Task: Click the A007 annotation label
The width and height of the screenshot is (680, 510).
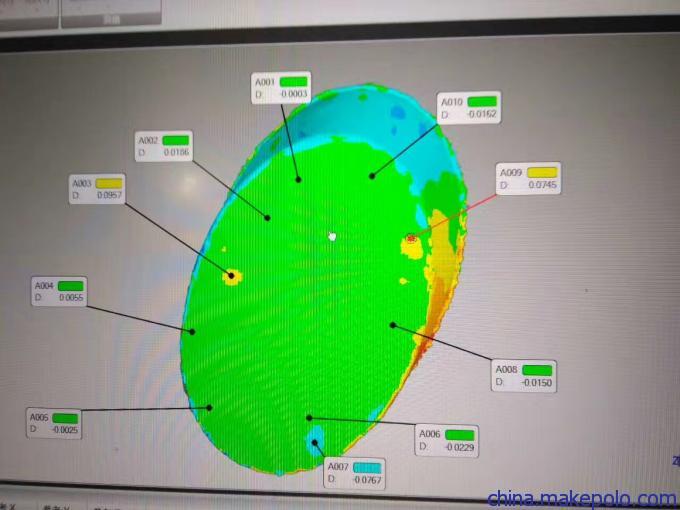Action: (x=355, y=473)
